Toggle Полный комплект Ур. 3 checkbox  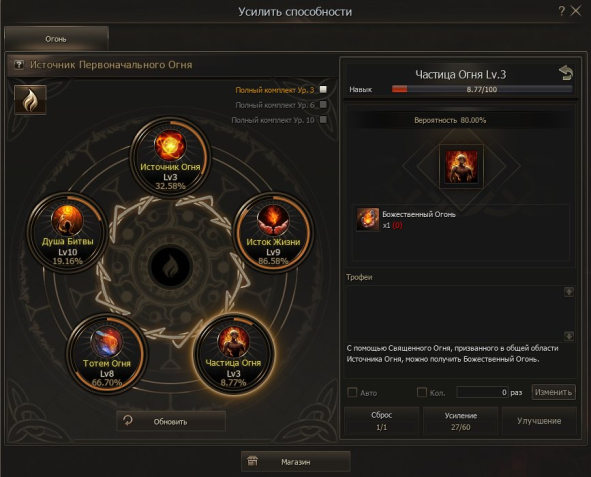click(x=323, y=89)
